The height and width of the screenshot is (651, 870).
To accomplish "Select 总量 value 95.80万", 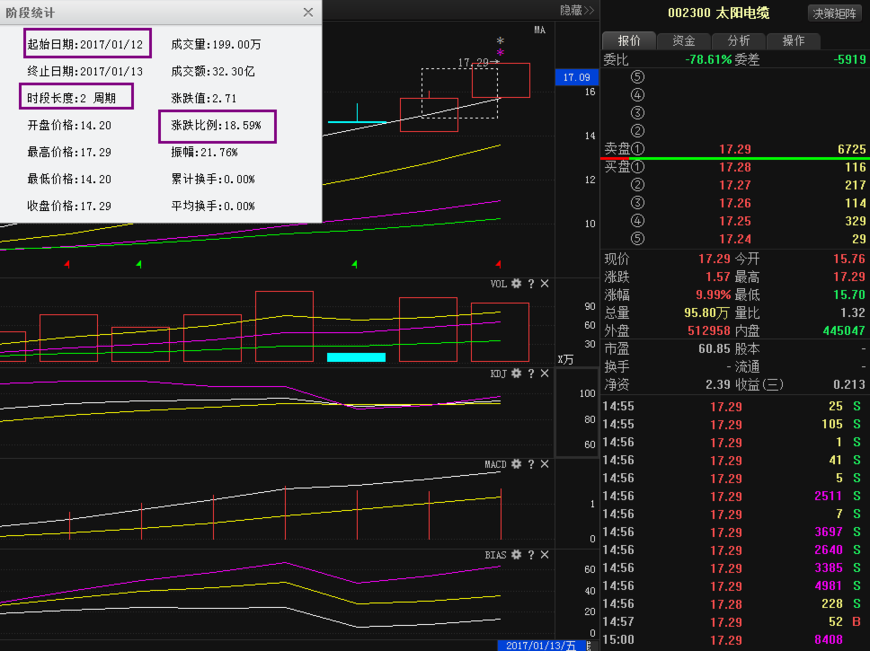I will point(706,313).
